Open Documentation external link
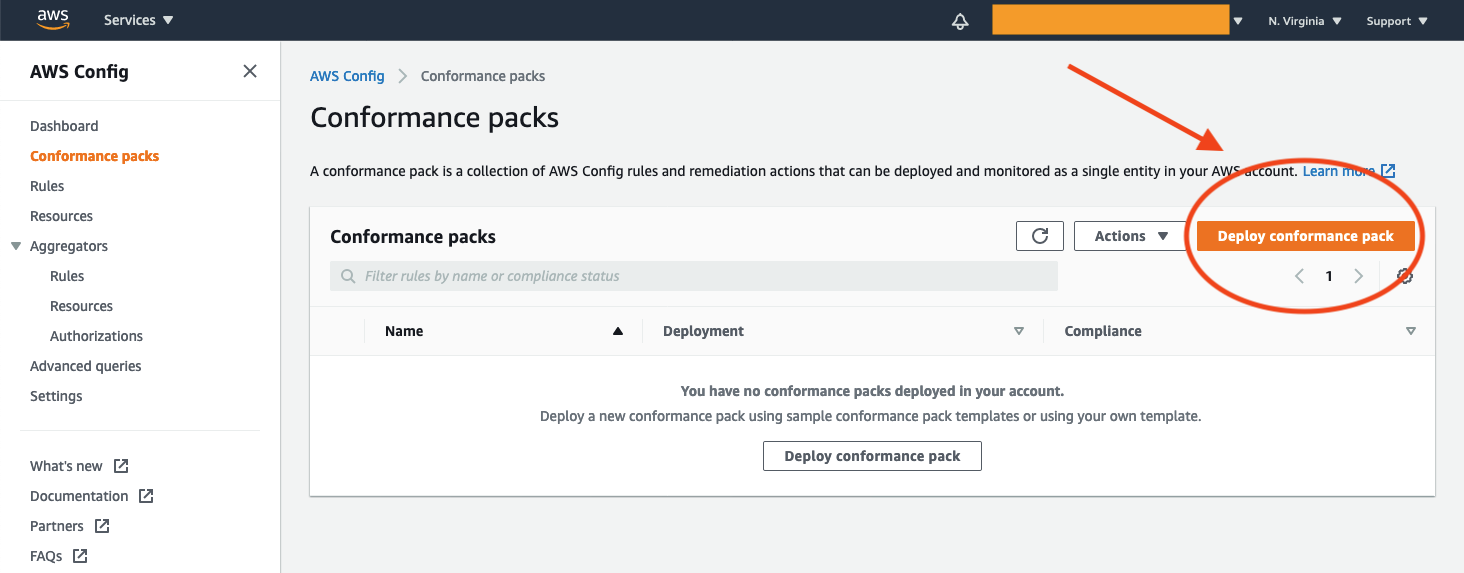1464x573 pixels. pyautogui.click(x=91, y=496)
